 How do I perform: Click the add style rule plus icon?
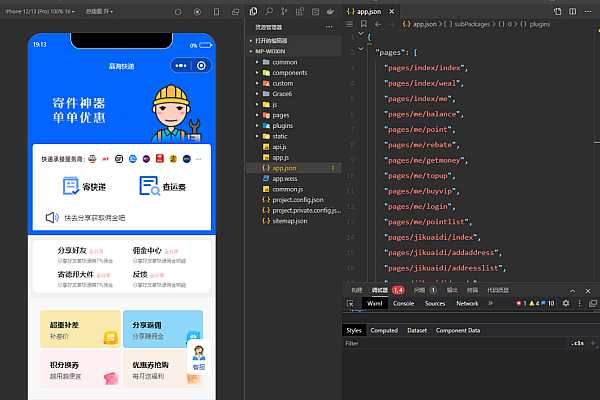pos(593,343)
